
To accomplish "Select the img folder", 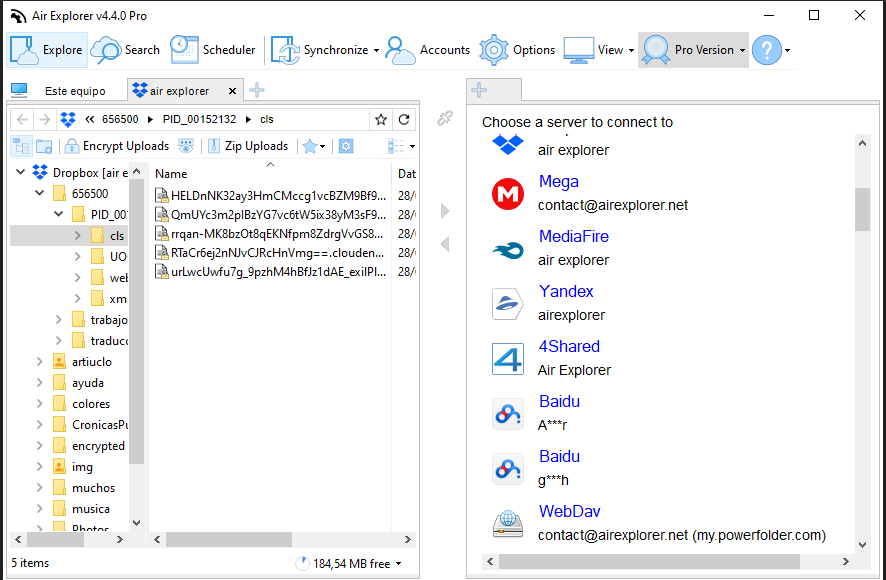I will (x=82, y=467).
